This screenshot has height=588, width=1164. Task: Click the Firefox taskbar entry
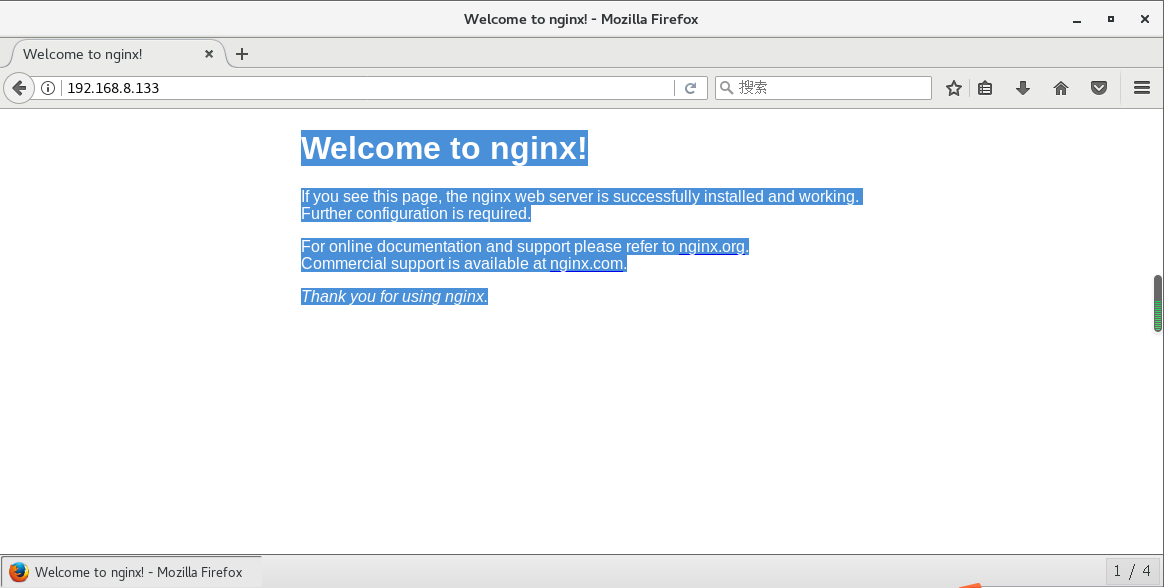click(131, 572)
